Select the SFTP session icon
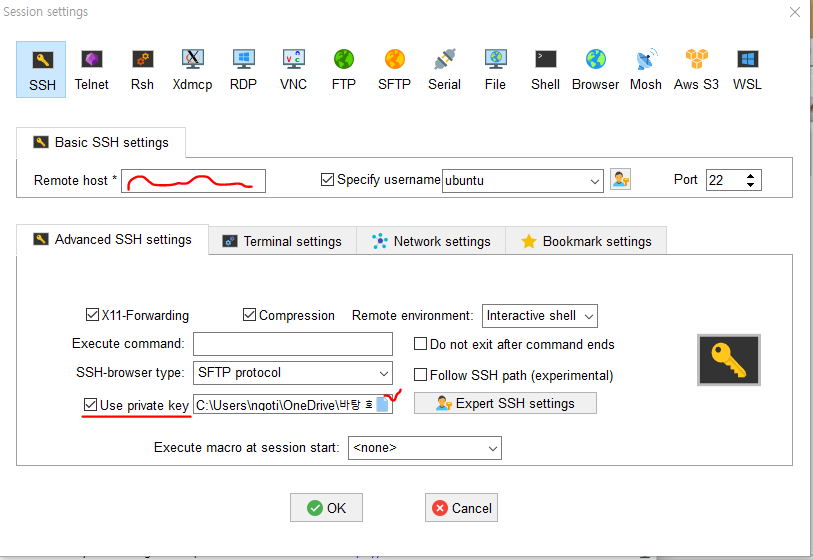The width and height of the screenshot is (813, 560). point(394,69)
